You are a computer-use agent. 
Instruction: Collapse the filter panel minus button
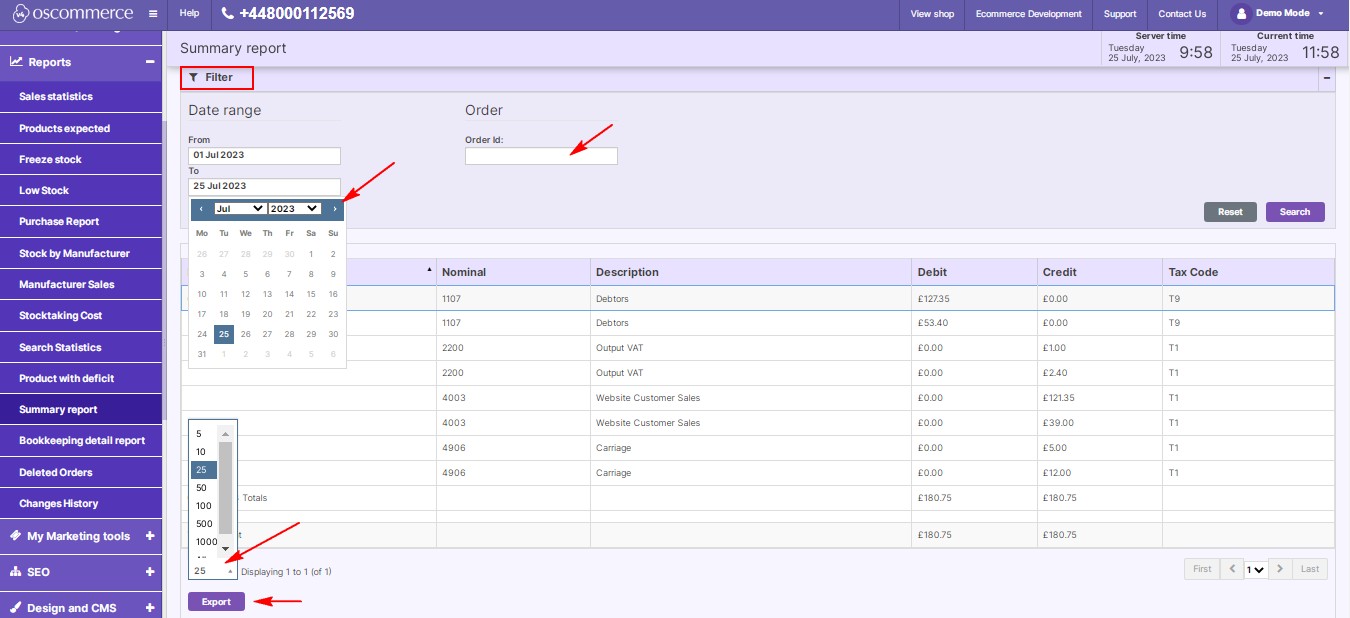pos(1327,78)
